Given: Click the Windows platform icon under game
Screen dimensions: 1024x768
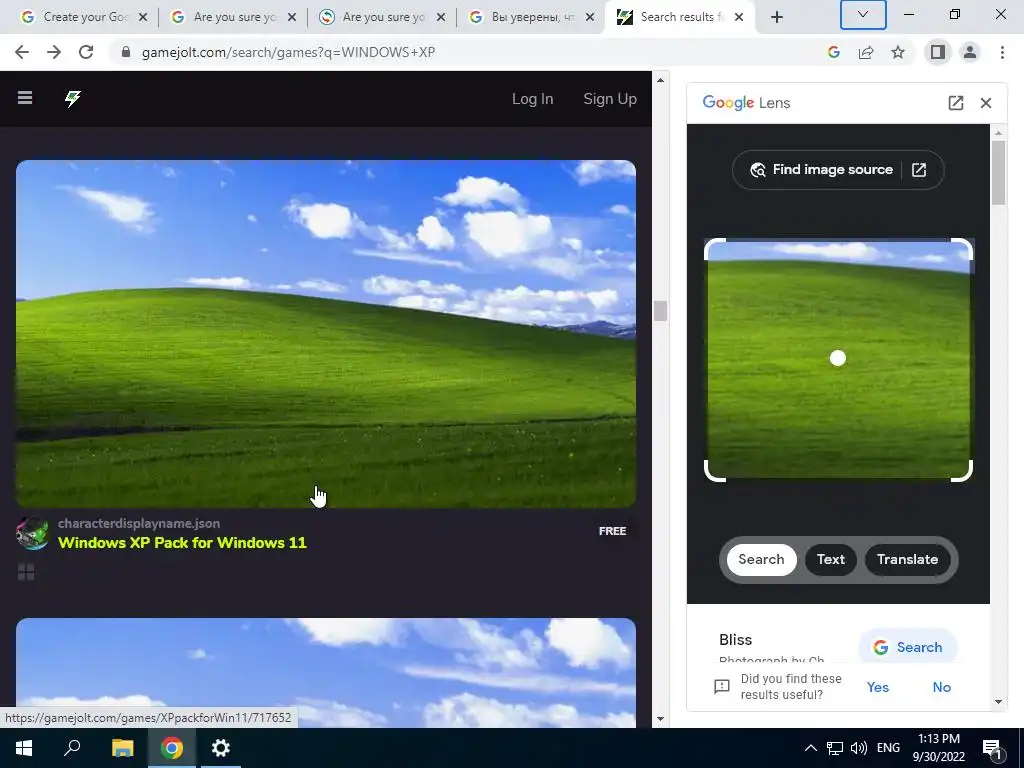Looking at the screenshot, I should pyautogui.click(x=26, y=572).
